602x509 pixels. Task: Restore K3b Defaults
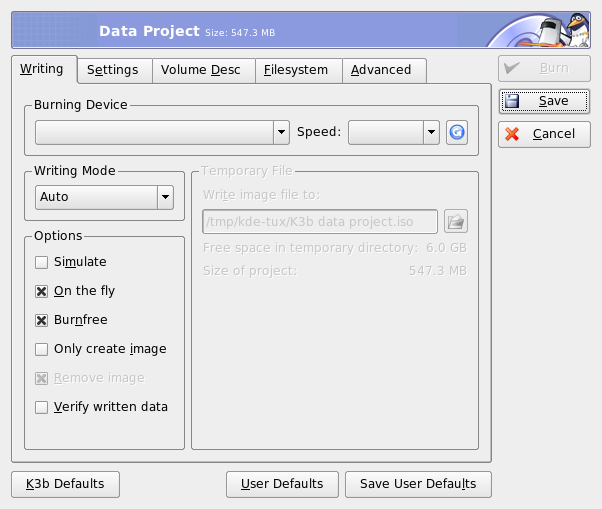[65, 484]
